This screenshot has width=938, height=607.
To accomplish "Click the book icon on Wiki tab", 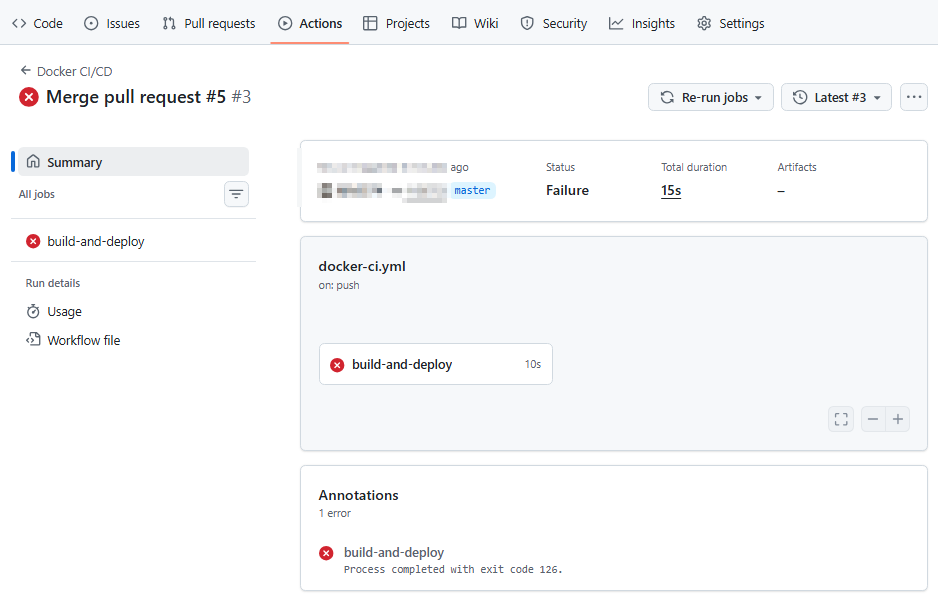I will (459, 23).
